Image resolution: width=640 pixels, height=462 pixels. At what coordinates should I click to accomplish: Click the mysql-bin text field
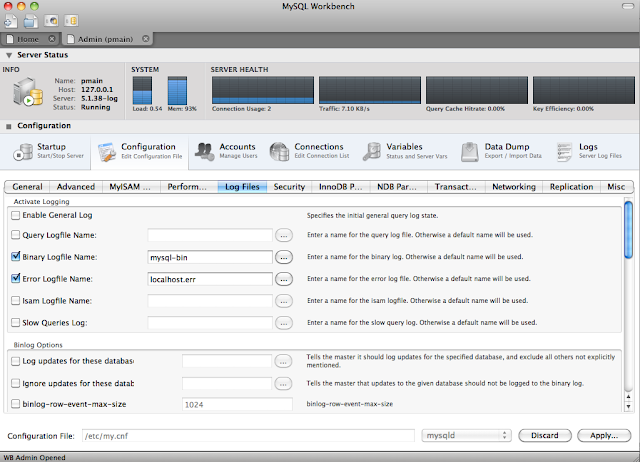click(210, 257)
